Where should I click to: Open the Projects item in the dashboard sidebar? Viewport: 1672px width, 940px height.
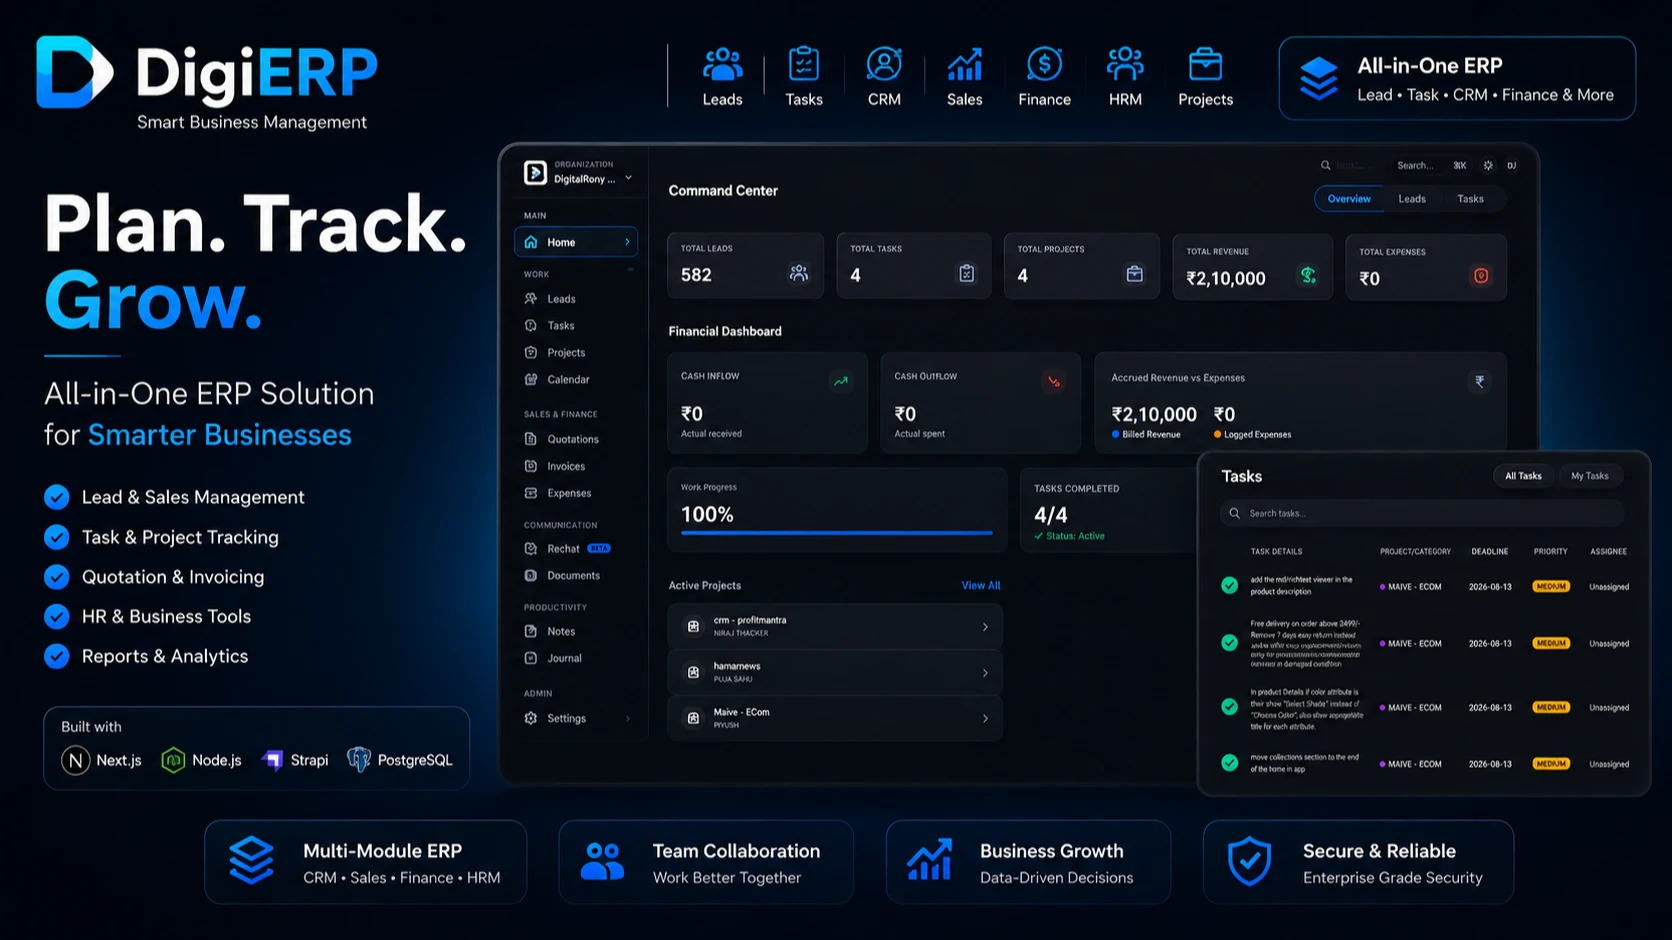tap(566, 353)
